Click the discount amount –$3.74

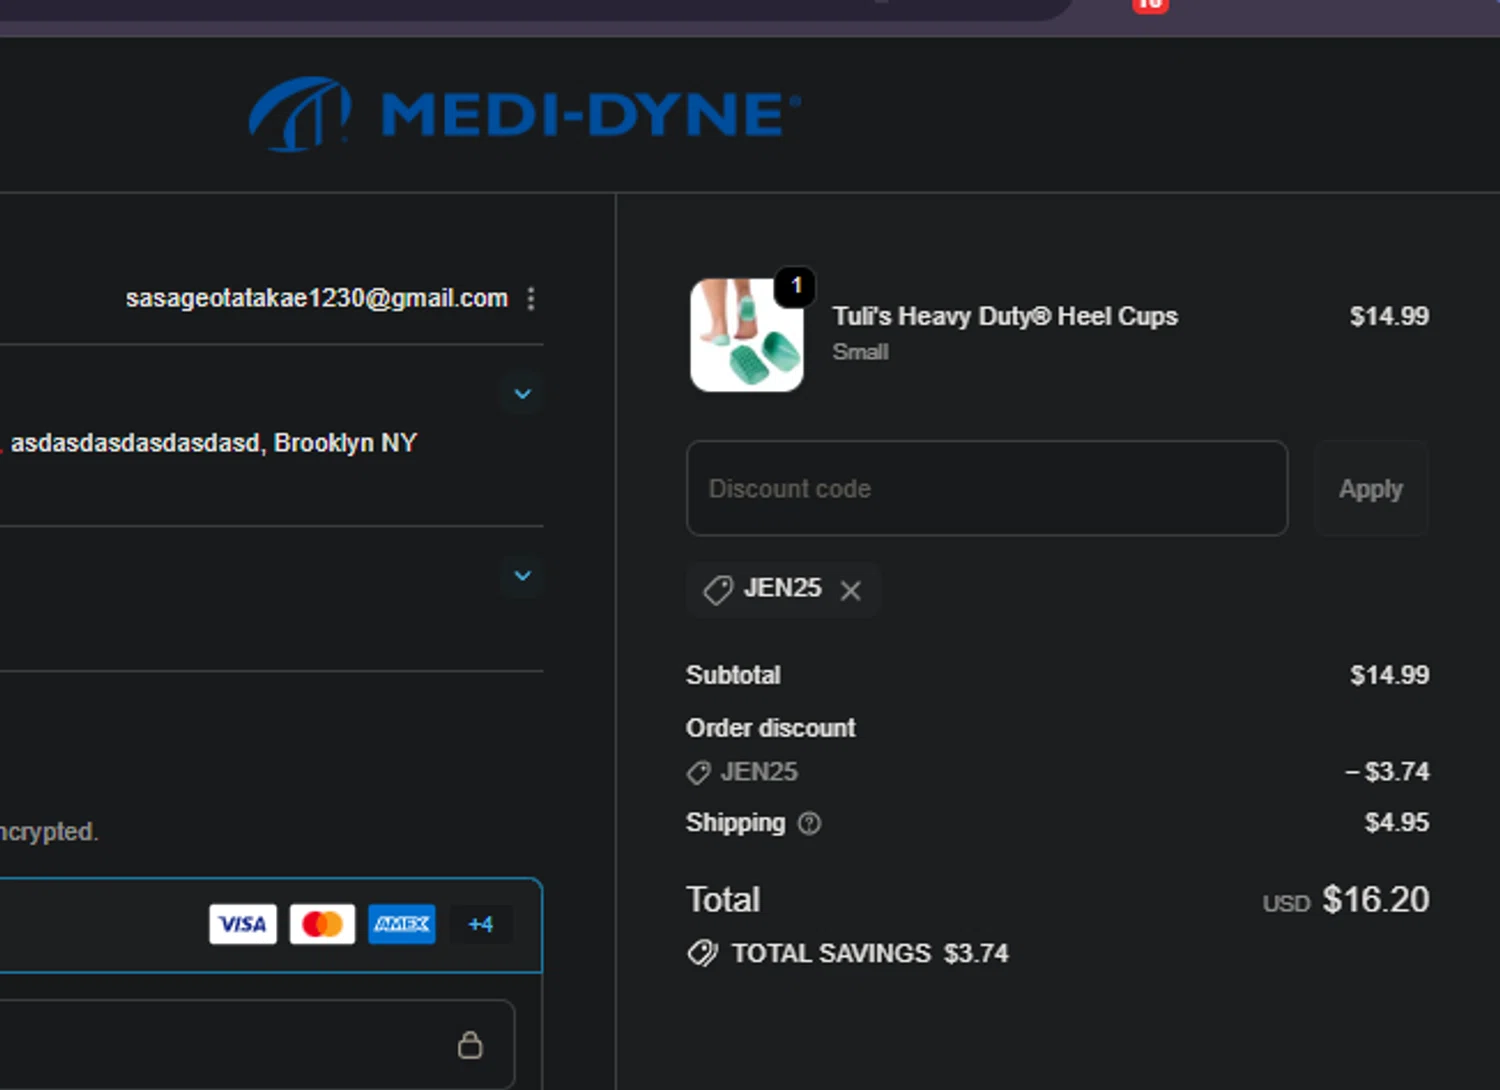[1387, 772]
